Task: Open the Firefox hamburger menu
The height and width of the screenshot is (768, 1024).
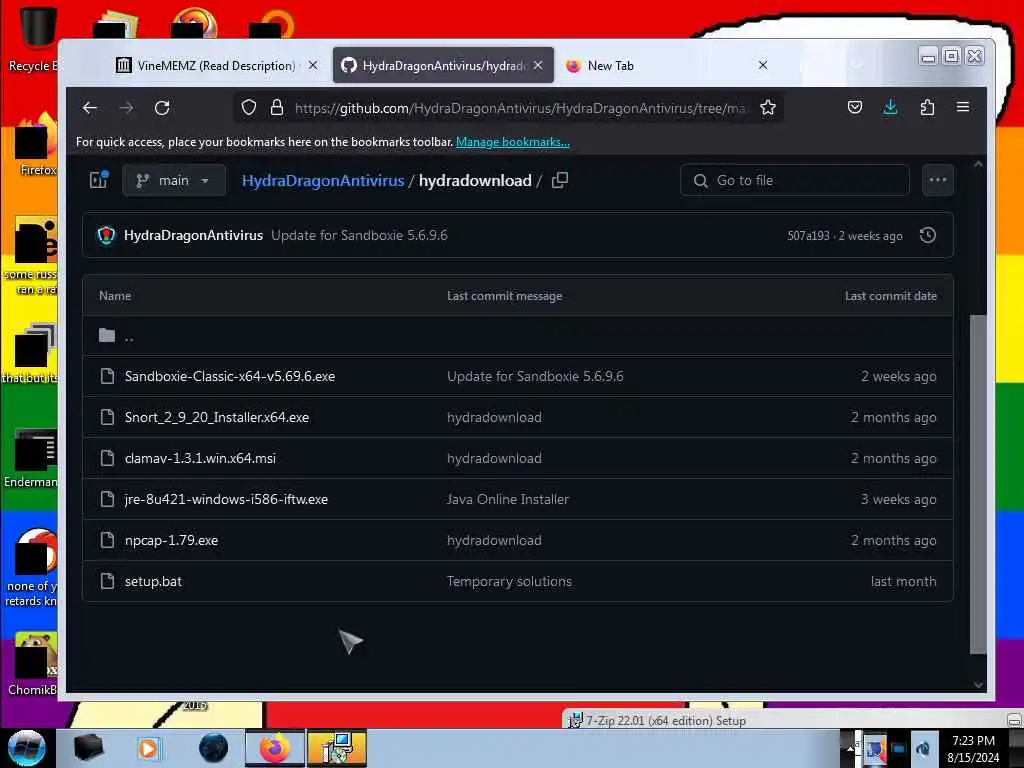Action: tap(963, 107)
